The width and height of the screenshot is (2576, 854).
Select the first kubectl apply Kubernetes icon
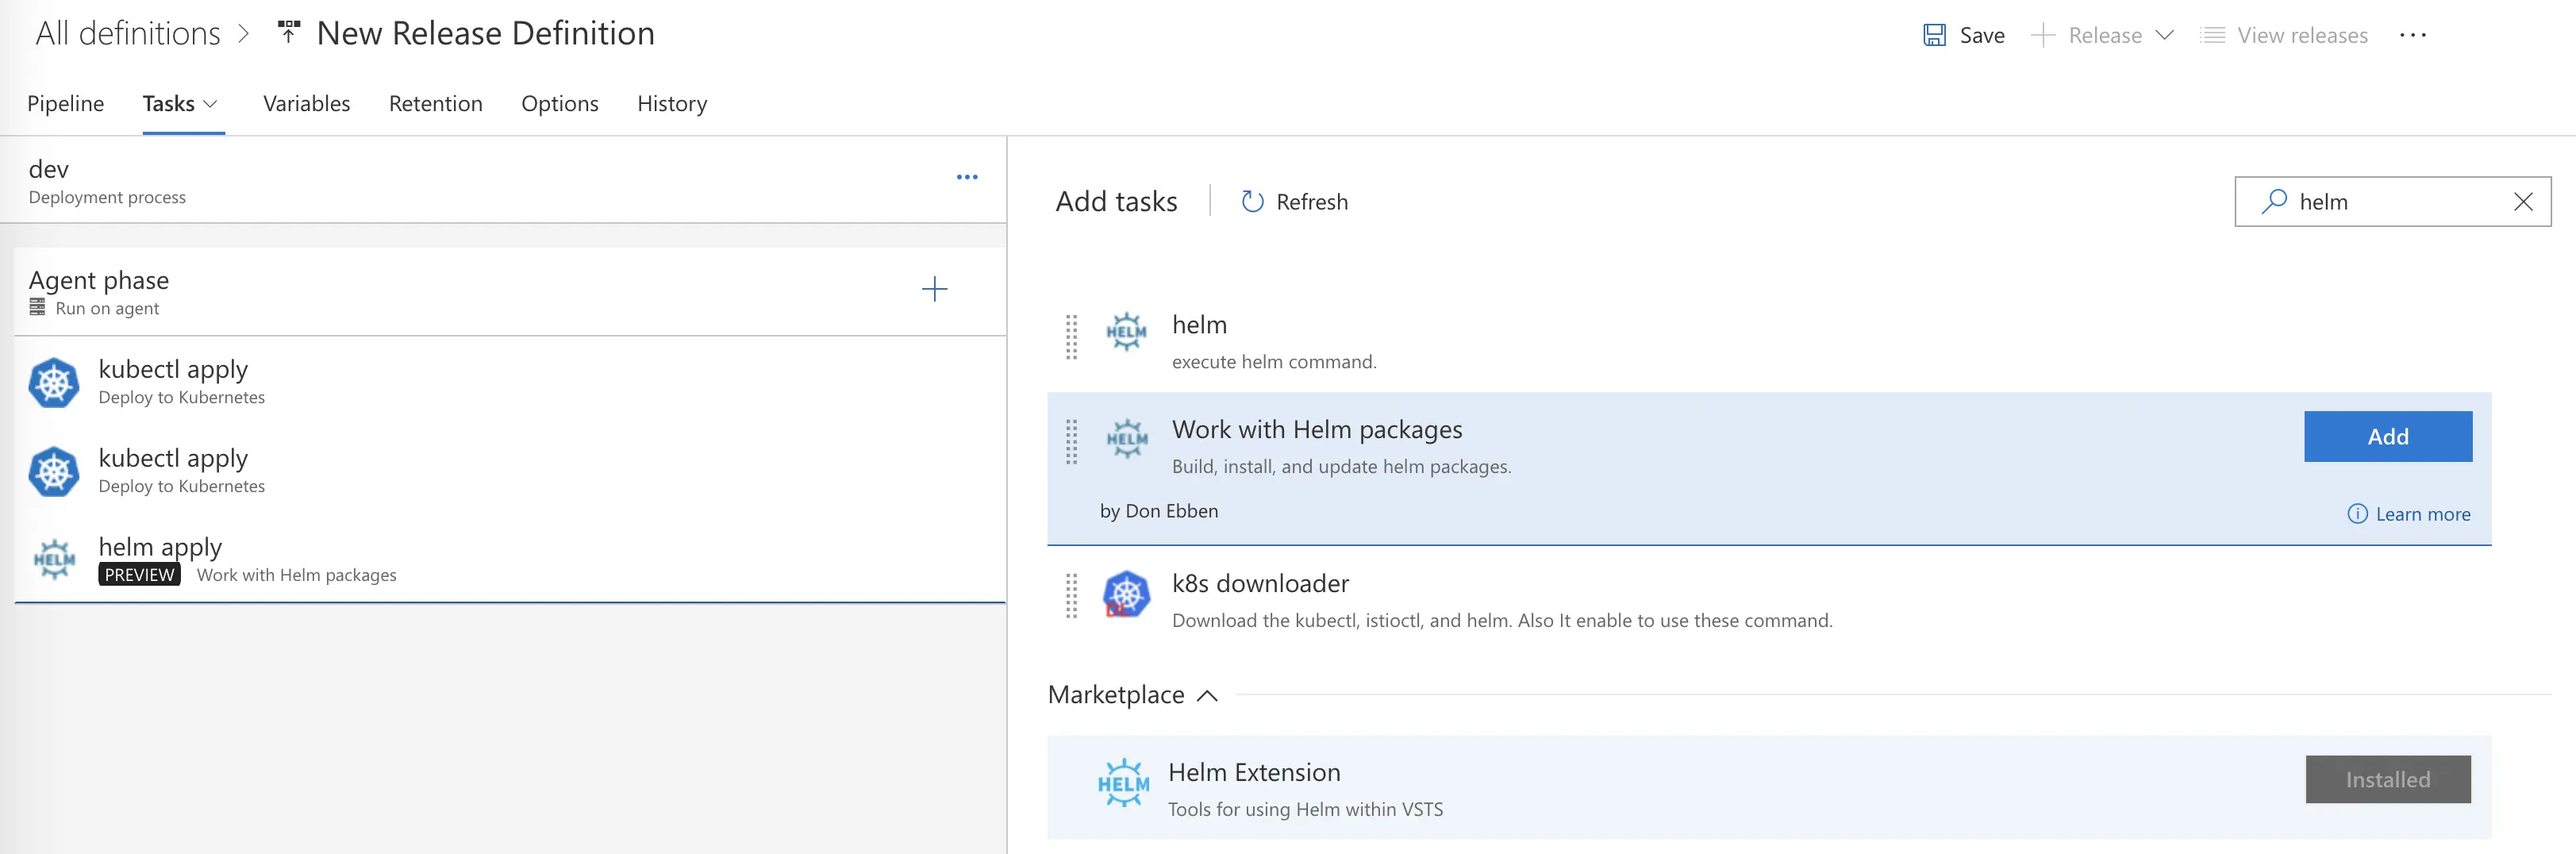point(54,383)
